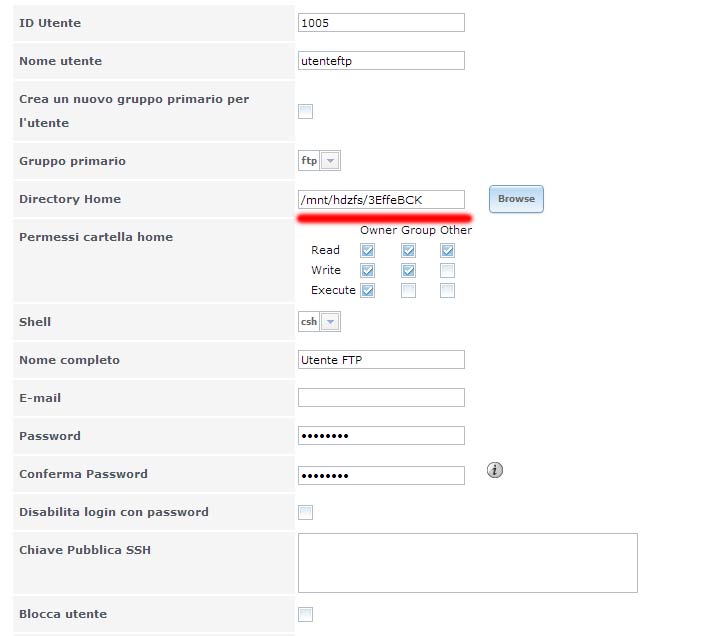
Task: Toggle Disabilita login con password checkbox
Action: [x=305, y=512]
